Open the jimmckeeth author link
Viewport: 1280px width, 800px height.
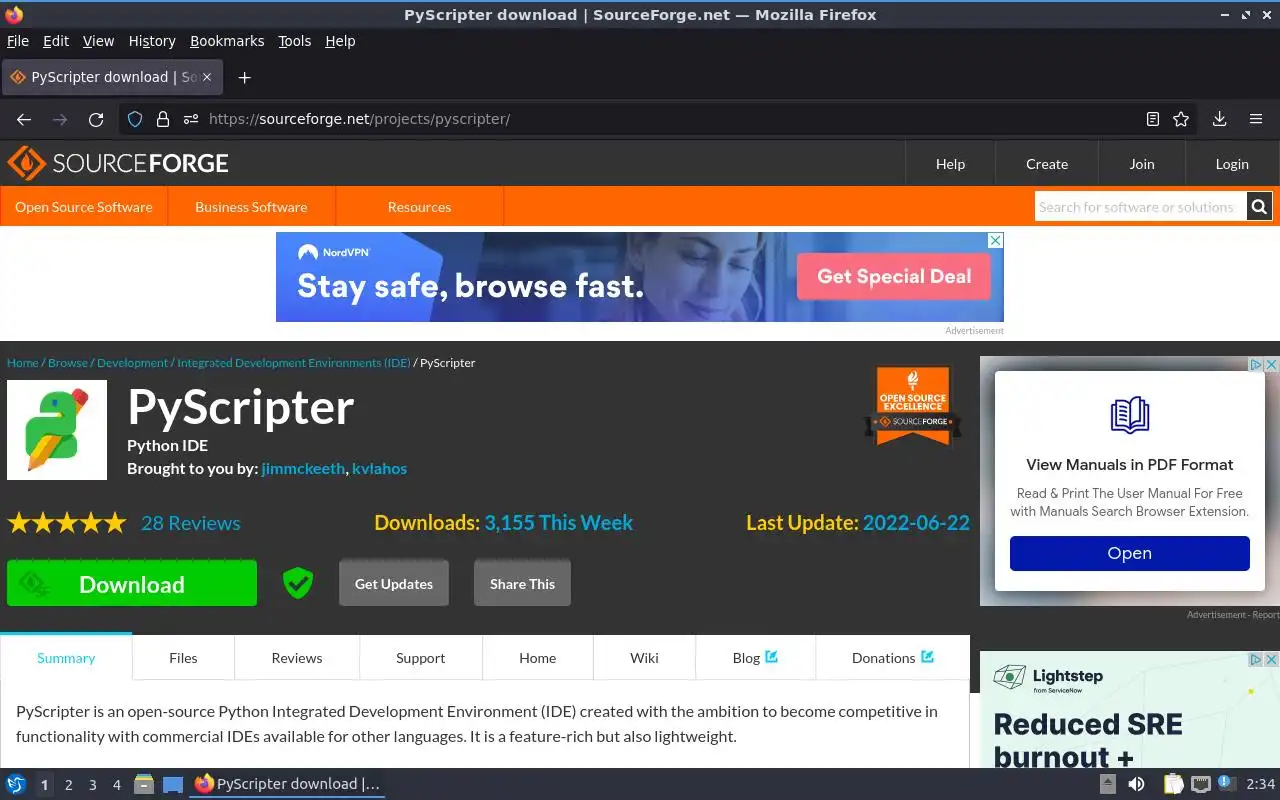tap(303, 468)
